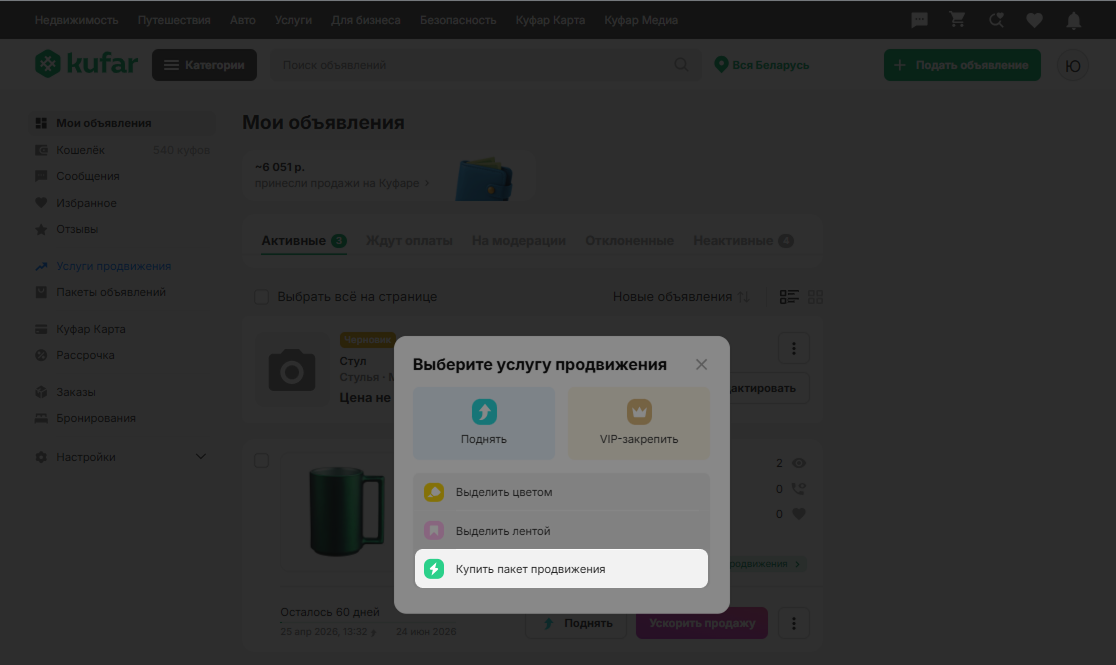Open Услуги top menu item

pos(293,20)
